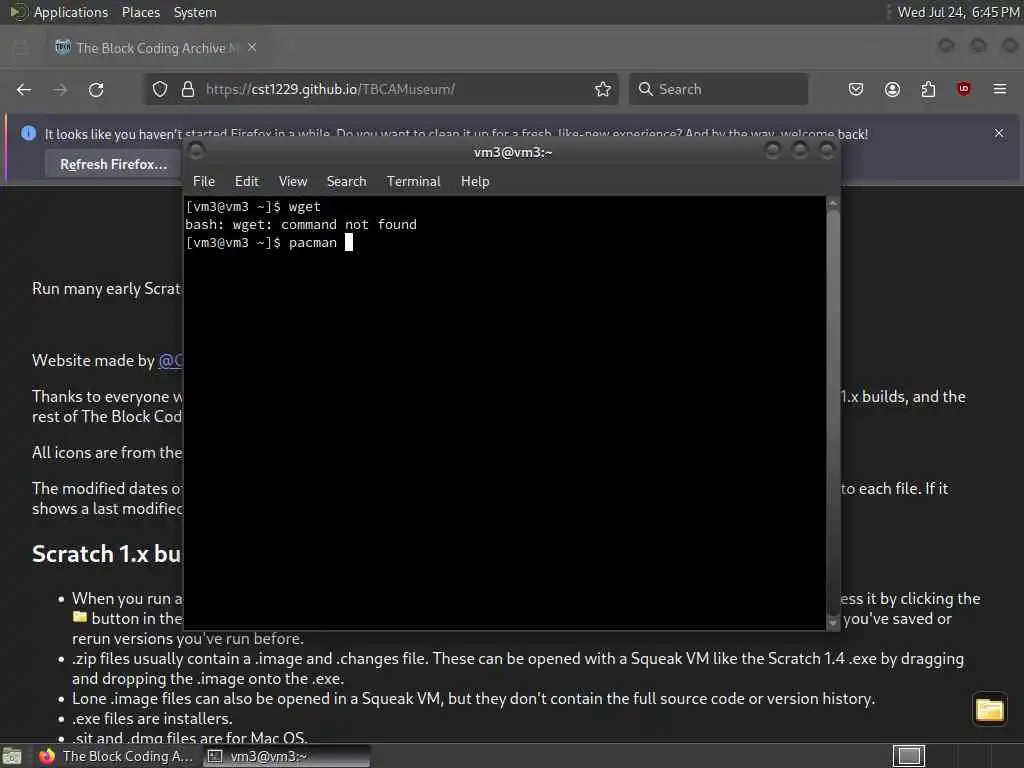Dismiss the Refresh Firefox notification bar
The width and height of the screenshot is (1024, 768).
[999, 133]
